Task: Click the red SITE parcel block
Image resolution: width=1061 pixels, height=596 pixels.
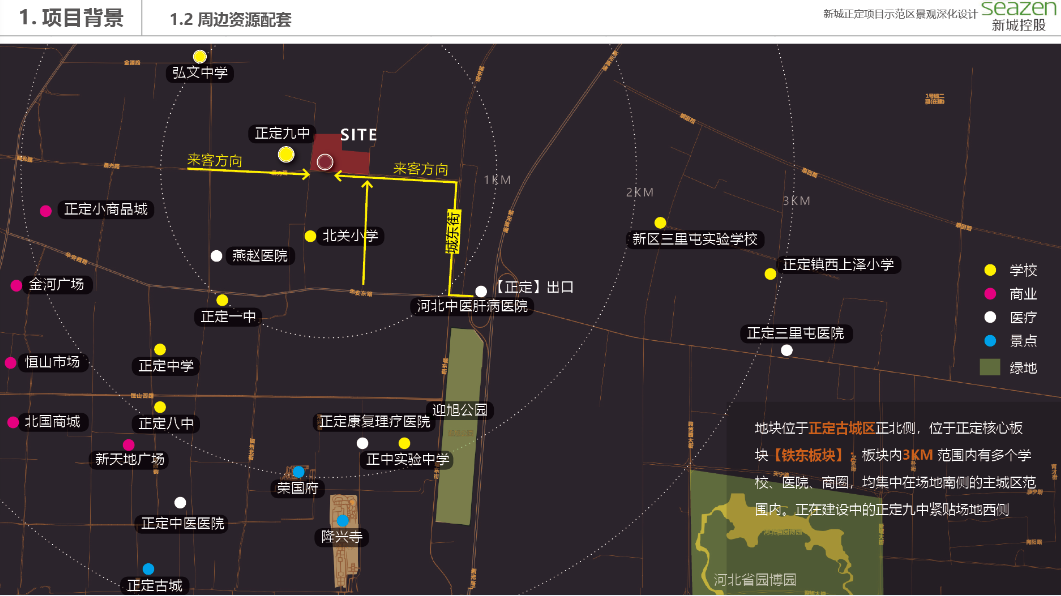Action: click(340, 155)
